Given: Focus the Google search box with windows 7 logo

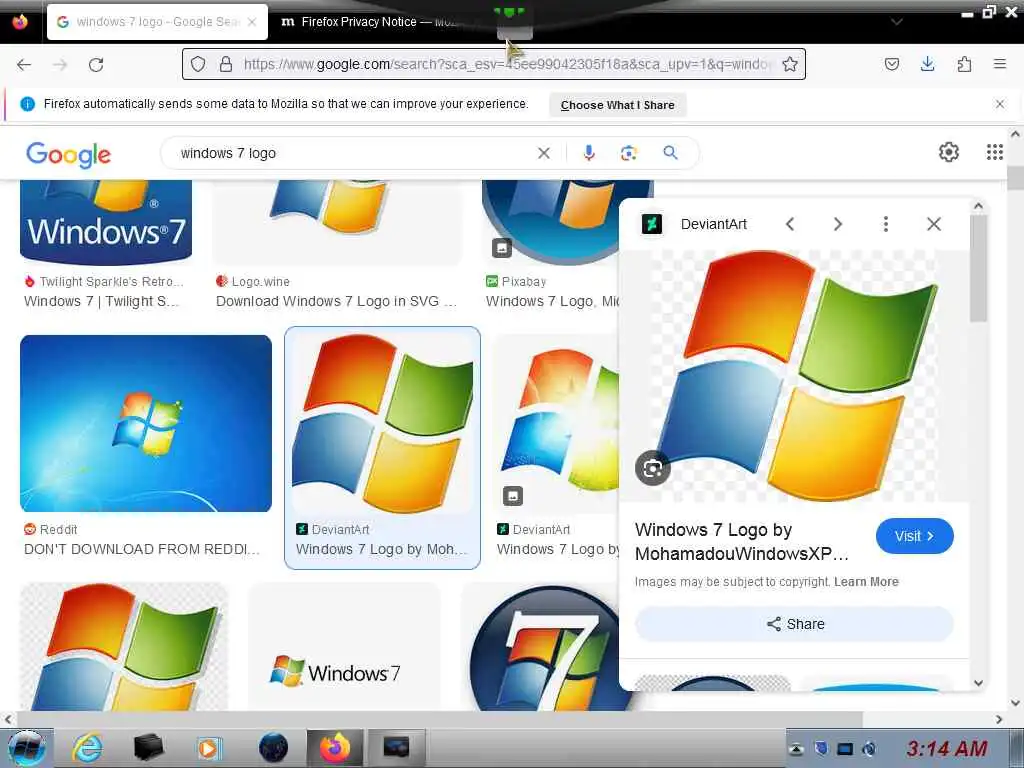Looking at the screenshot, I should pos(353,153).
